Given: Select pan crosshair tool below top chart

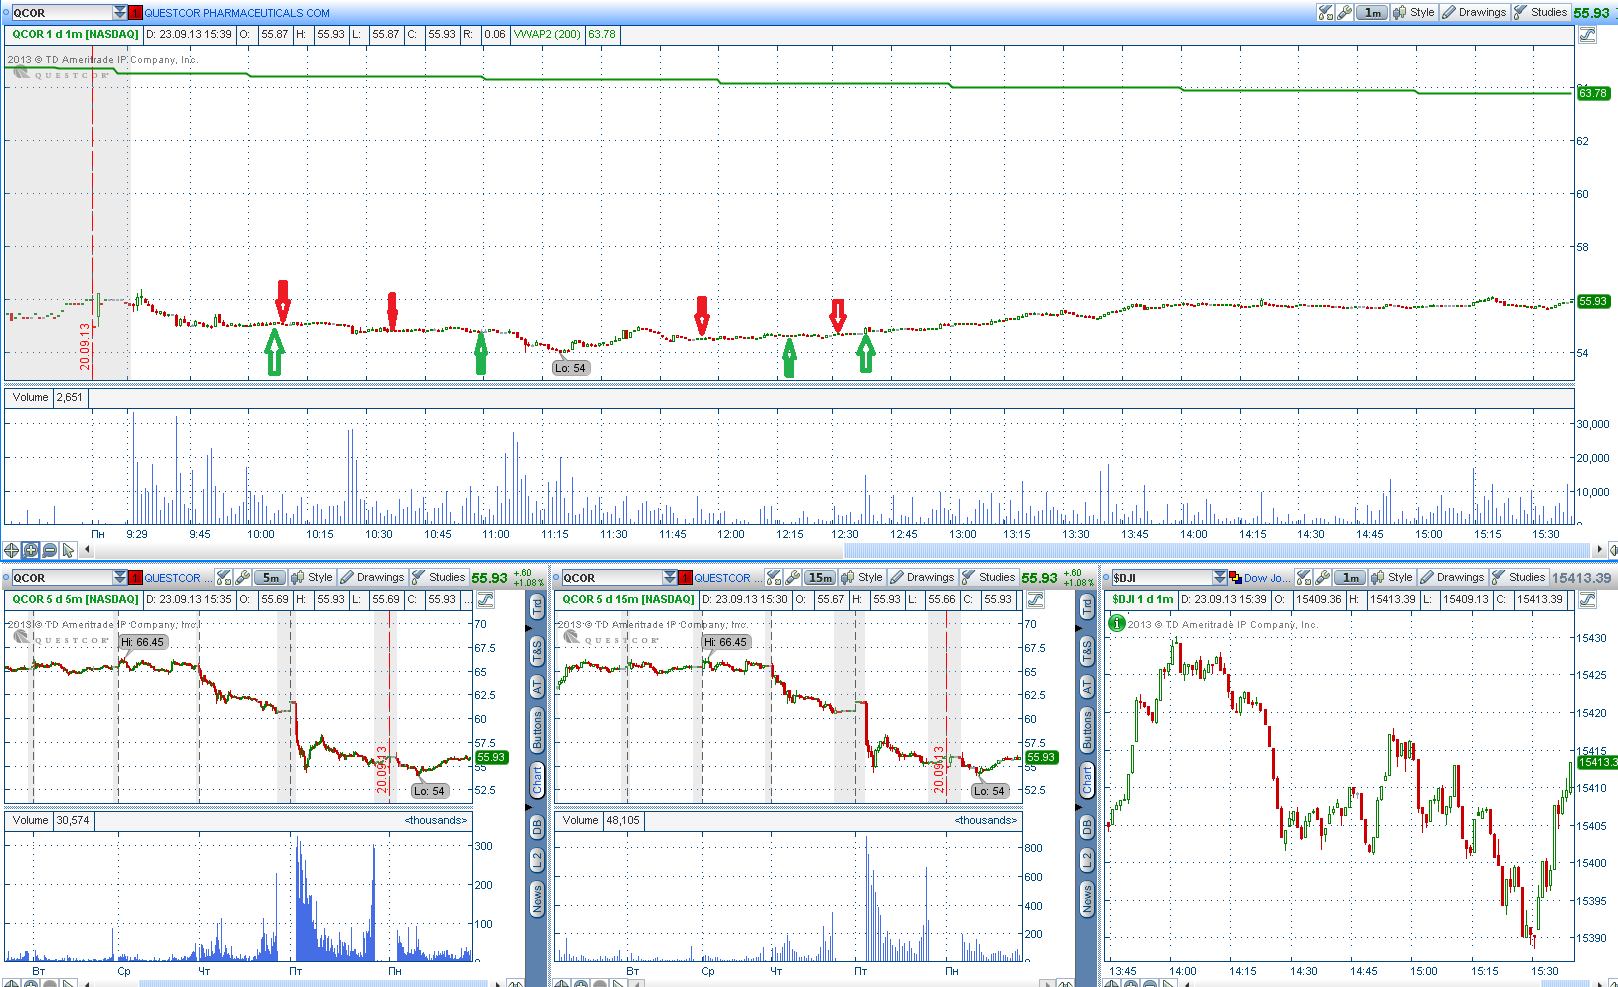Looking at the screenshot, I should coord(12,550).
